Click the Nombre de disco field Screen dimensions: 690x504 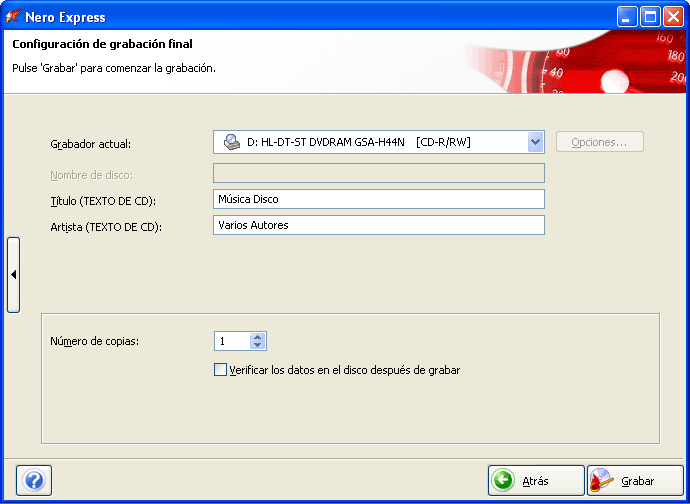click(379, 174)
